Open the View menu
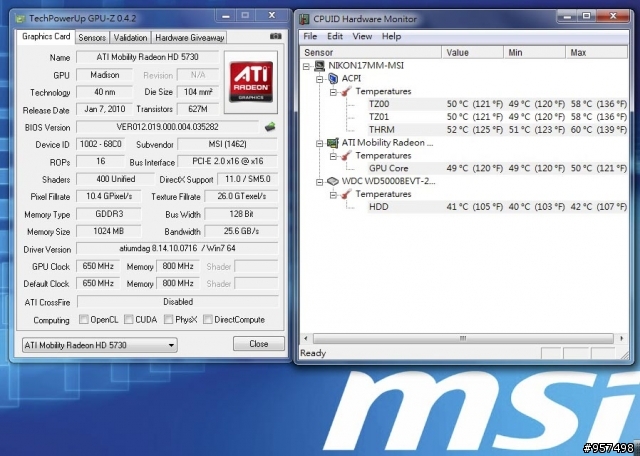Viewport: 640px width, 456px height. point(362,36)
